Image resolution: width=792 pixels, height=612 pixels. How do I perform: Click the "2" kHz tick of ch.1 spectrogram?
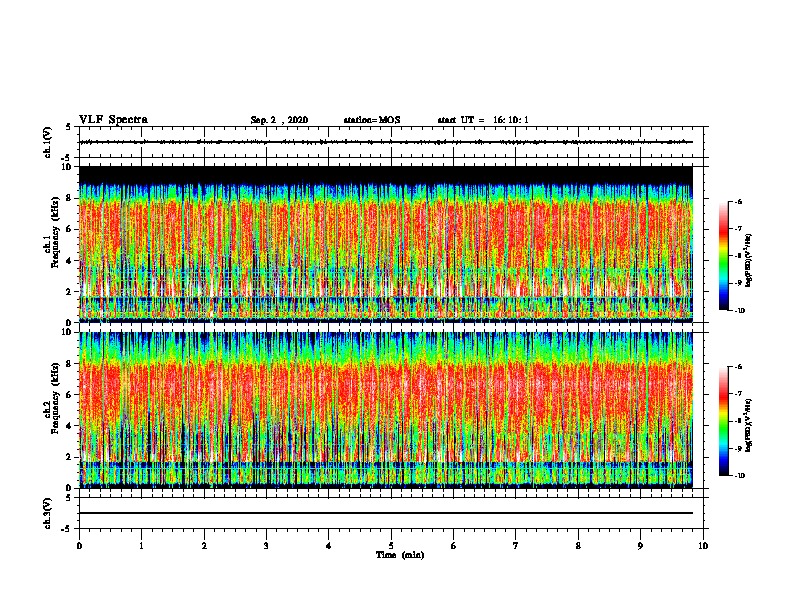point(70,292)
